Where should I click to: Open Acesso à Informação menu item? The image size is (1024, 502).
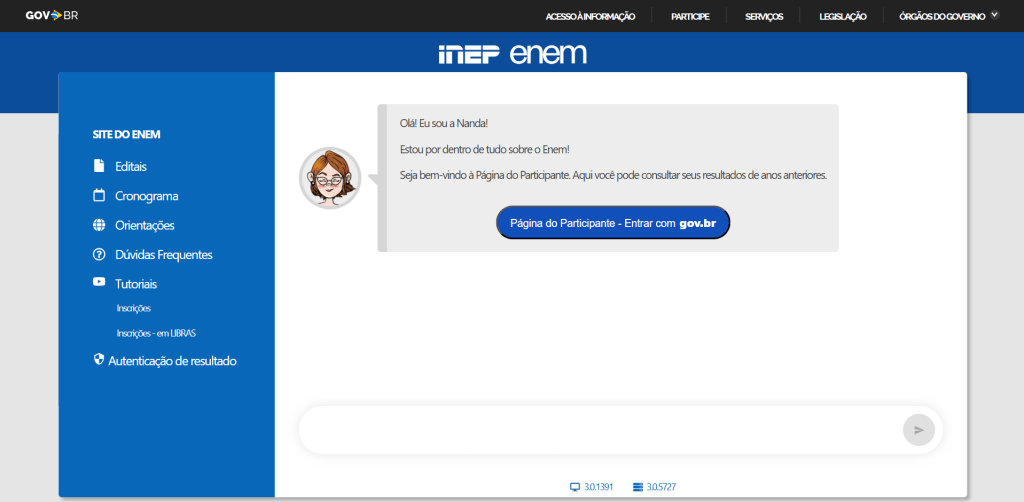(x=590, y=16)
